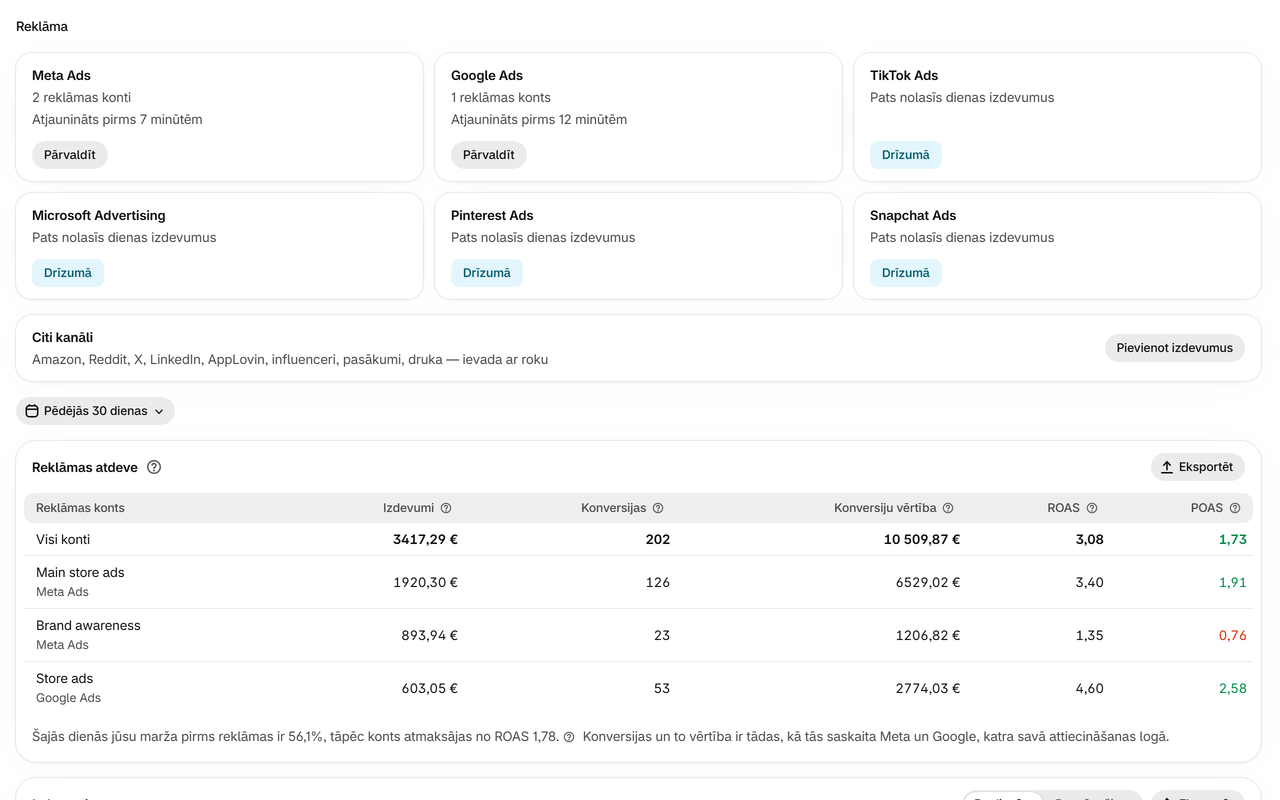The height and width of the screenshot is (800, 1280).
Task: Click spend value 893,94 €
Action: coord(428,635)
